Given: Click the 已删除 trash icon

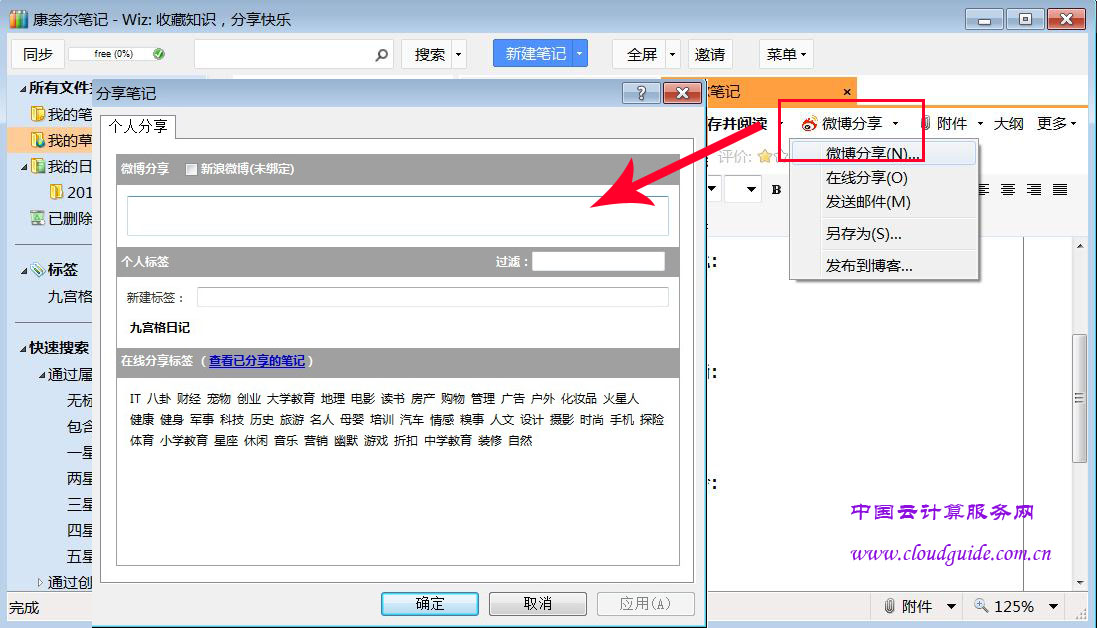Looking at the screenshot, I should point(38,217).
